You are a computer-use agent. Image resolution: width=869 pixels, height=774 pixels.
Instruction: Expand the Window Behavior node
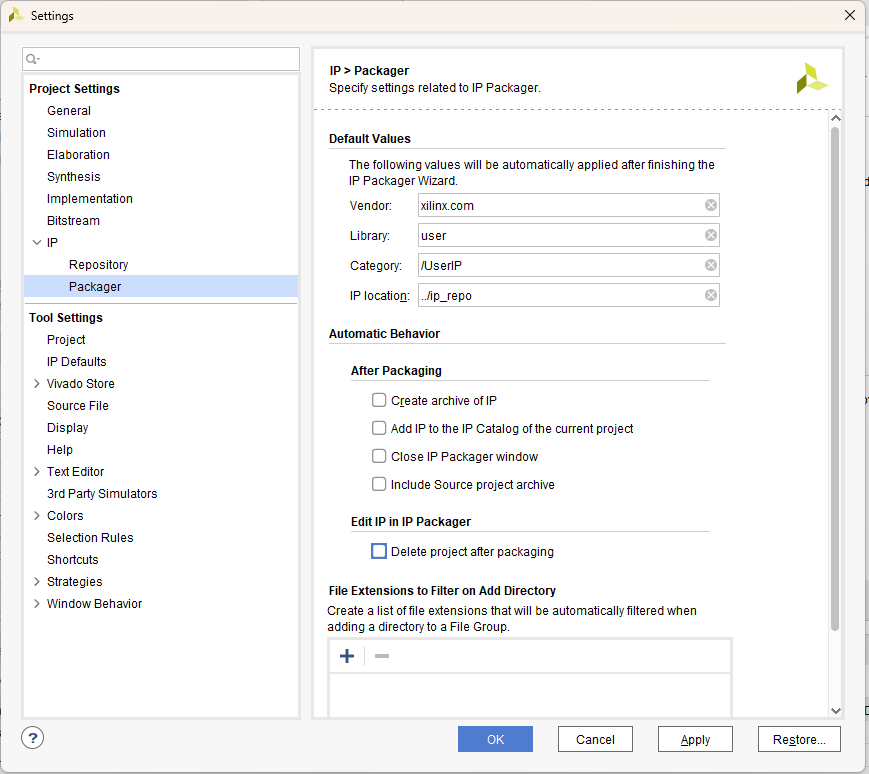click(x=37, y=603)
